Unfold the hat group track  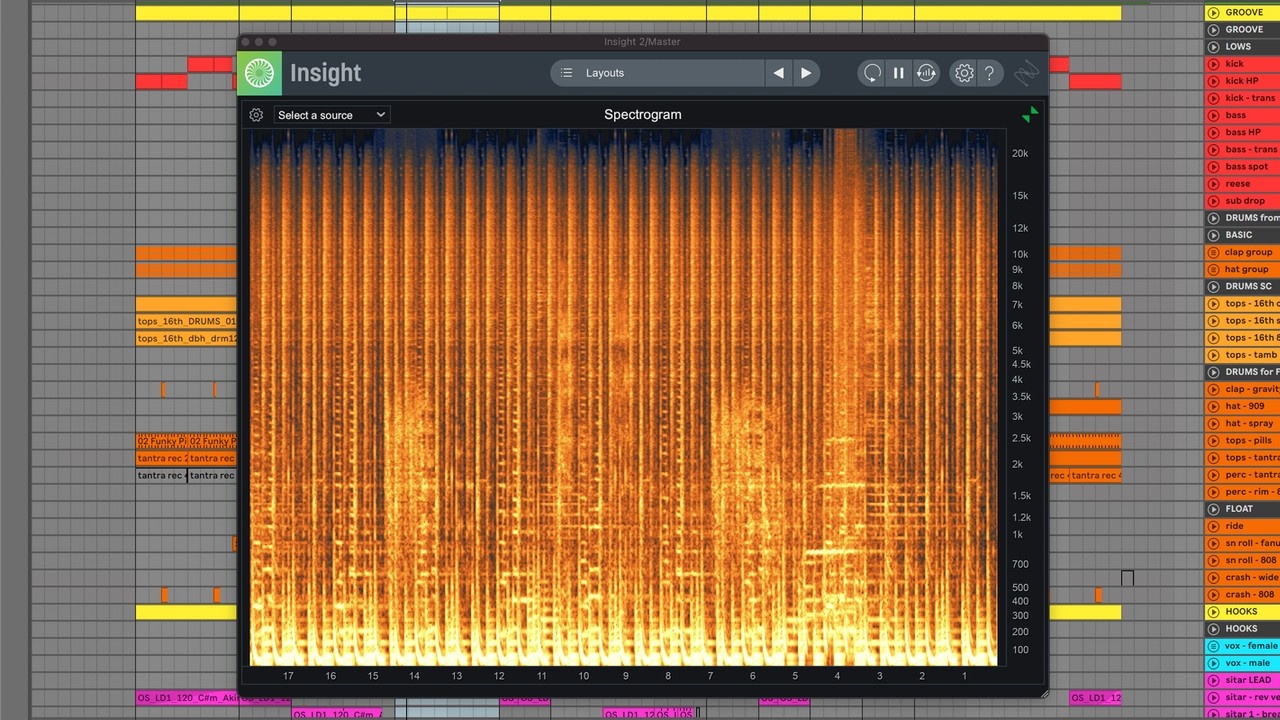pos(1213,269)
